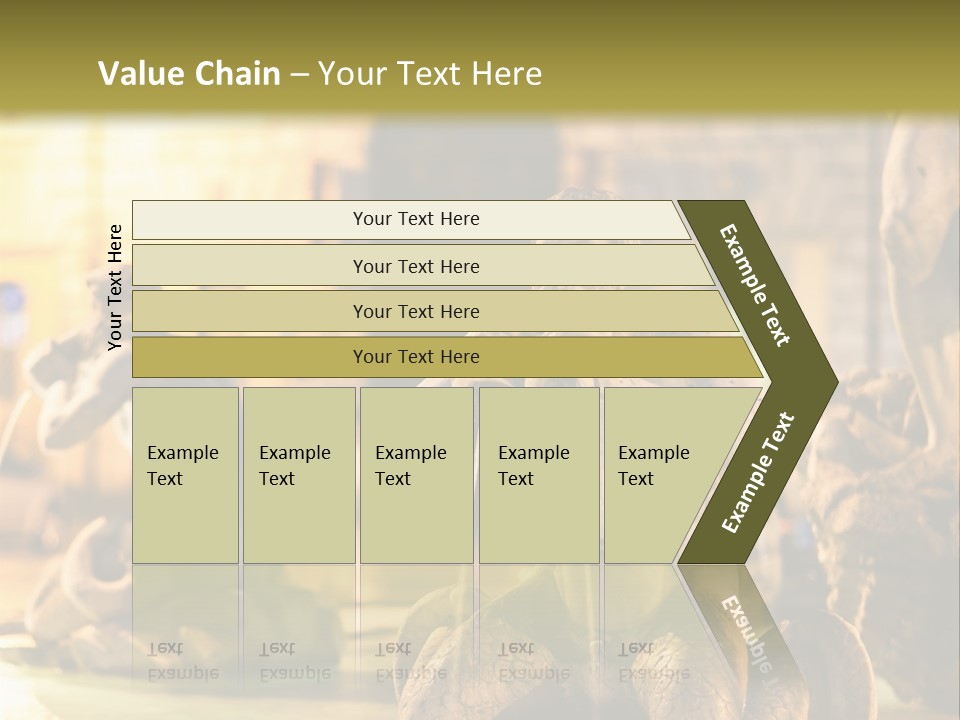The image size is (960, 720).
Task: Click the first 'Example Text' column box
Action: coord(186,475)
